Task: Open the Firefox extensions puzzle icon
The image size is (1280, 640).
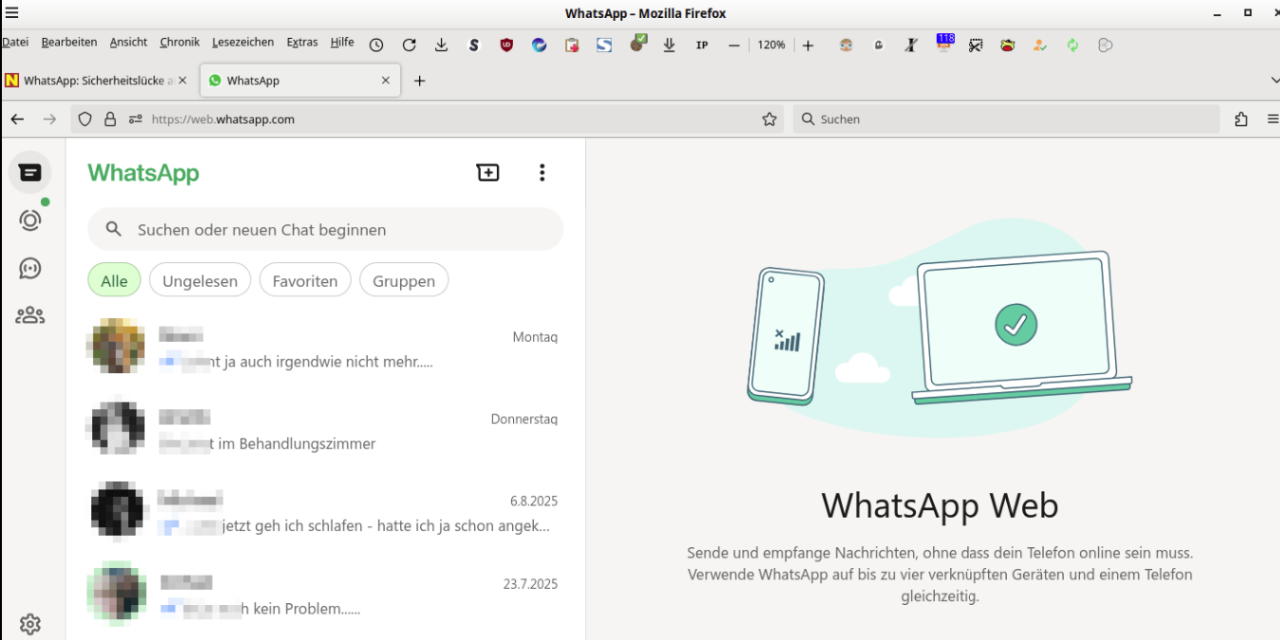Action: [1241, 119]
